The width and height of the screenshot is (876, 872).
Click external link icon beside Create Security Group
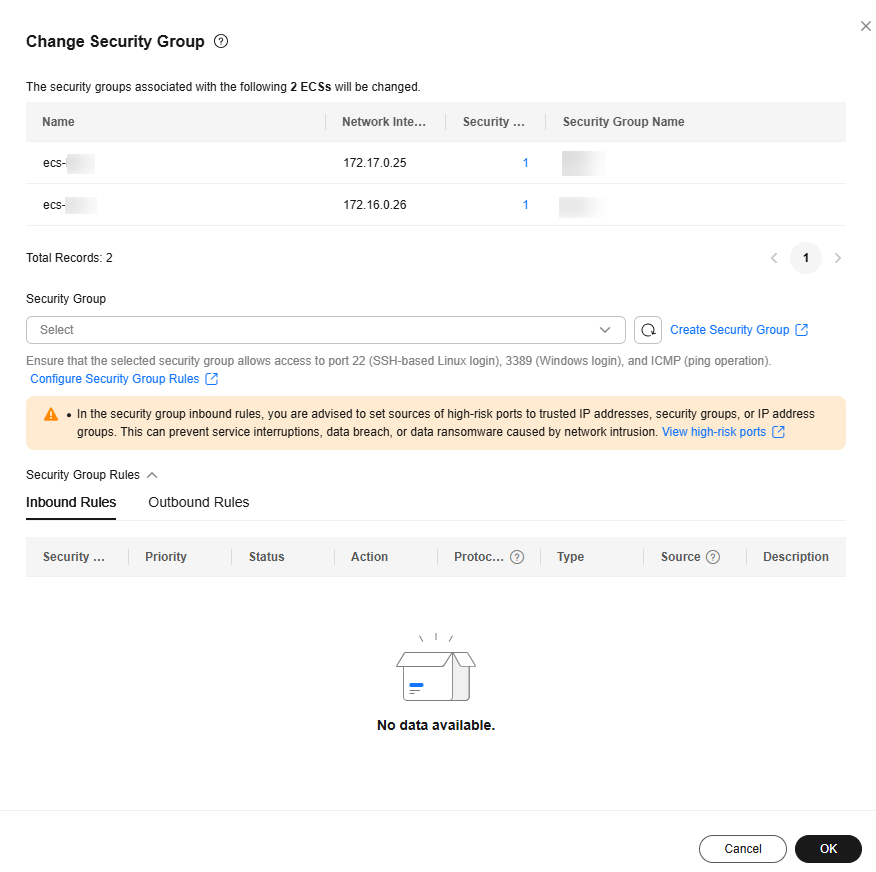point(802,330)
